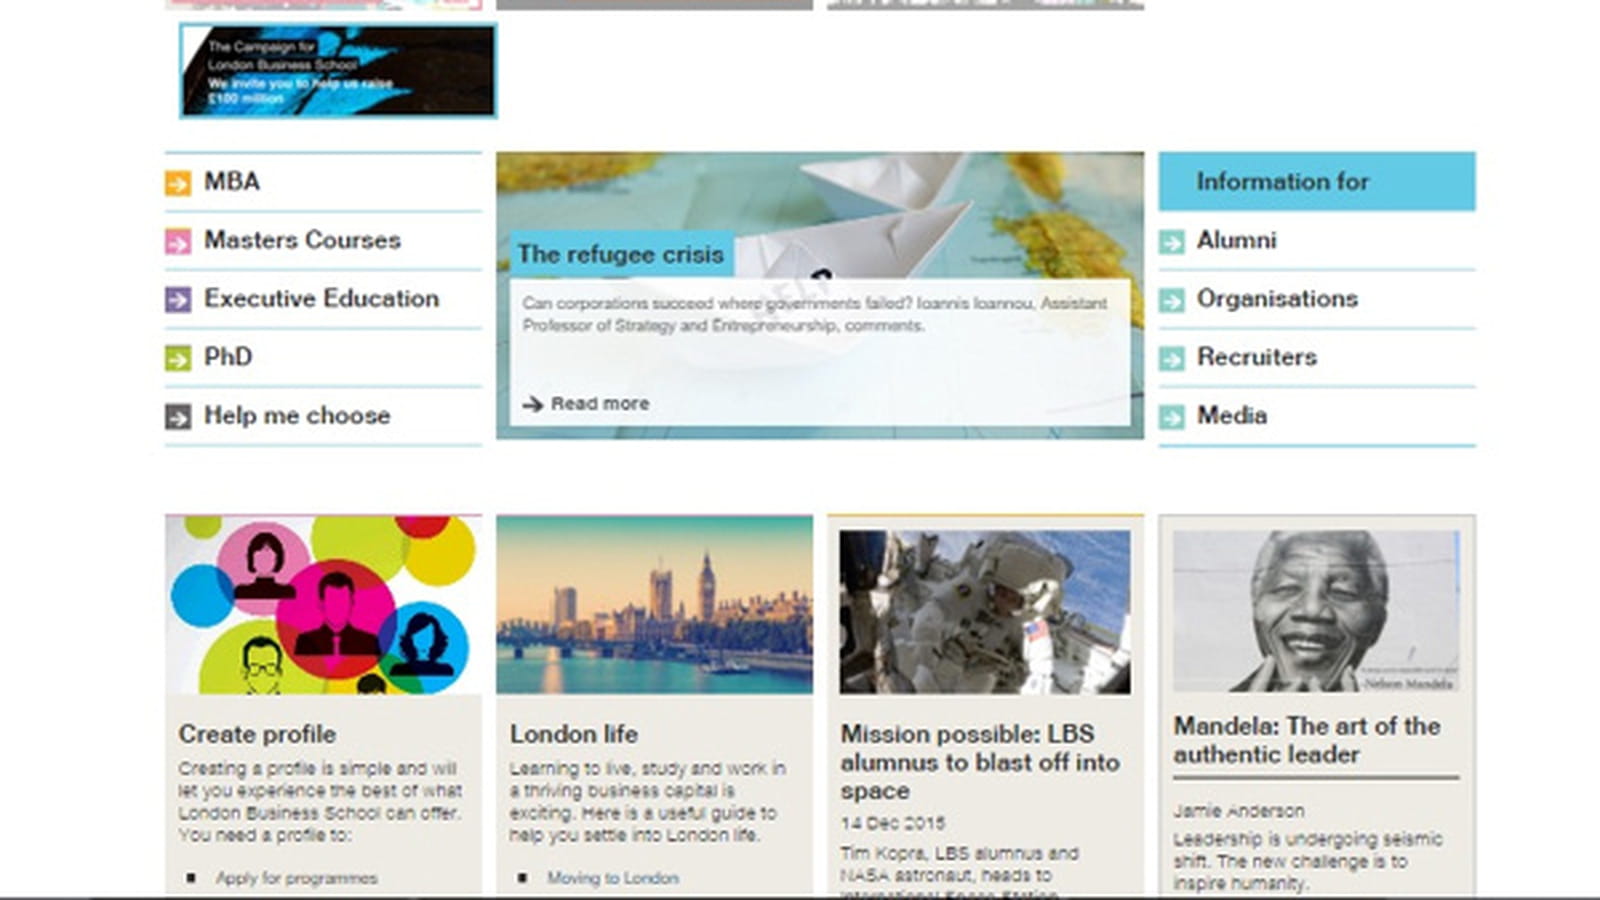Screen dimensions: 1600x900
Task: Open the London life heading
Action: coord(574,734)
